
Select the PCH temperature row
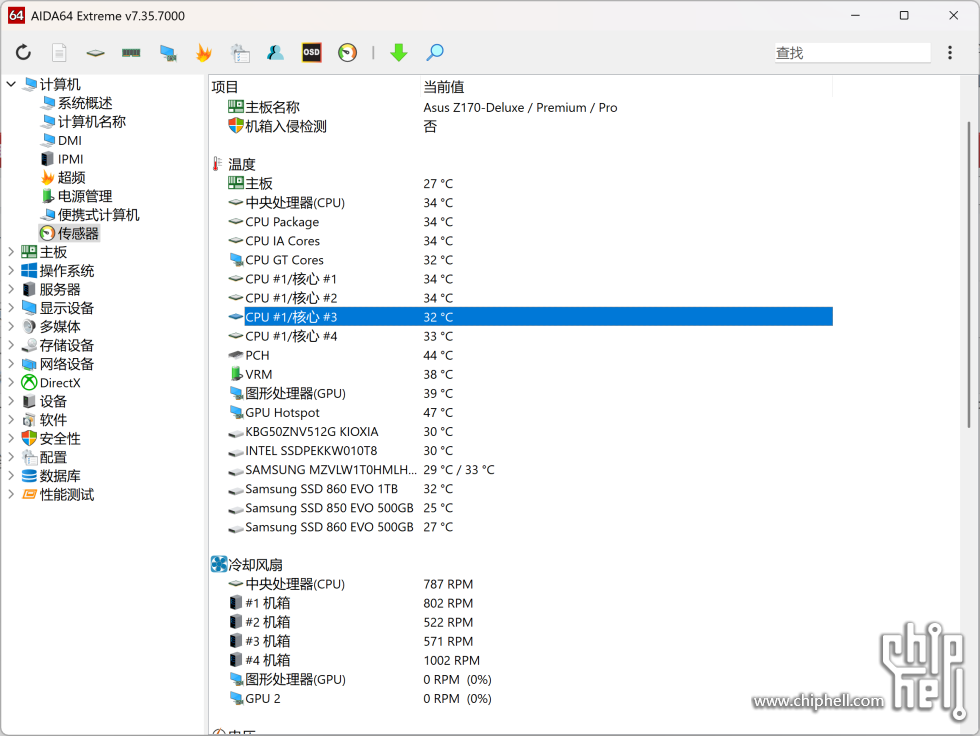click(530, 355)
